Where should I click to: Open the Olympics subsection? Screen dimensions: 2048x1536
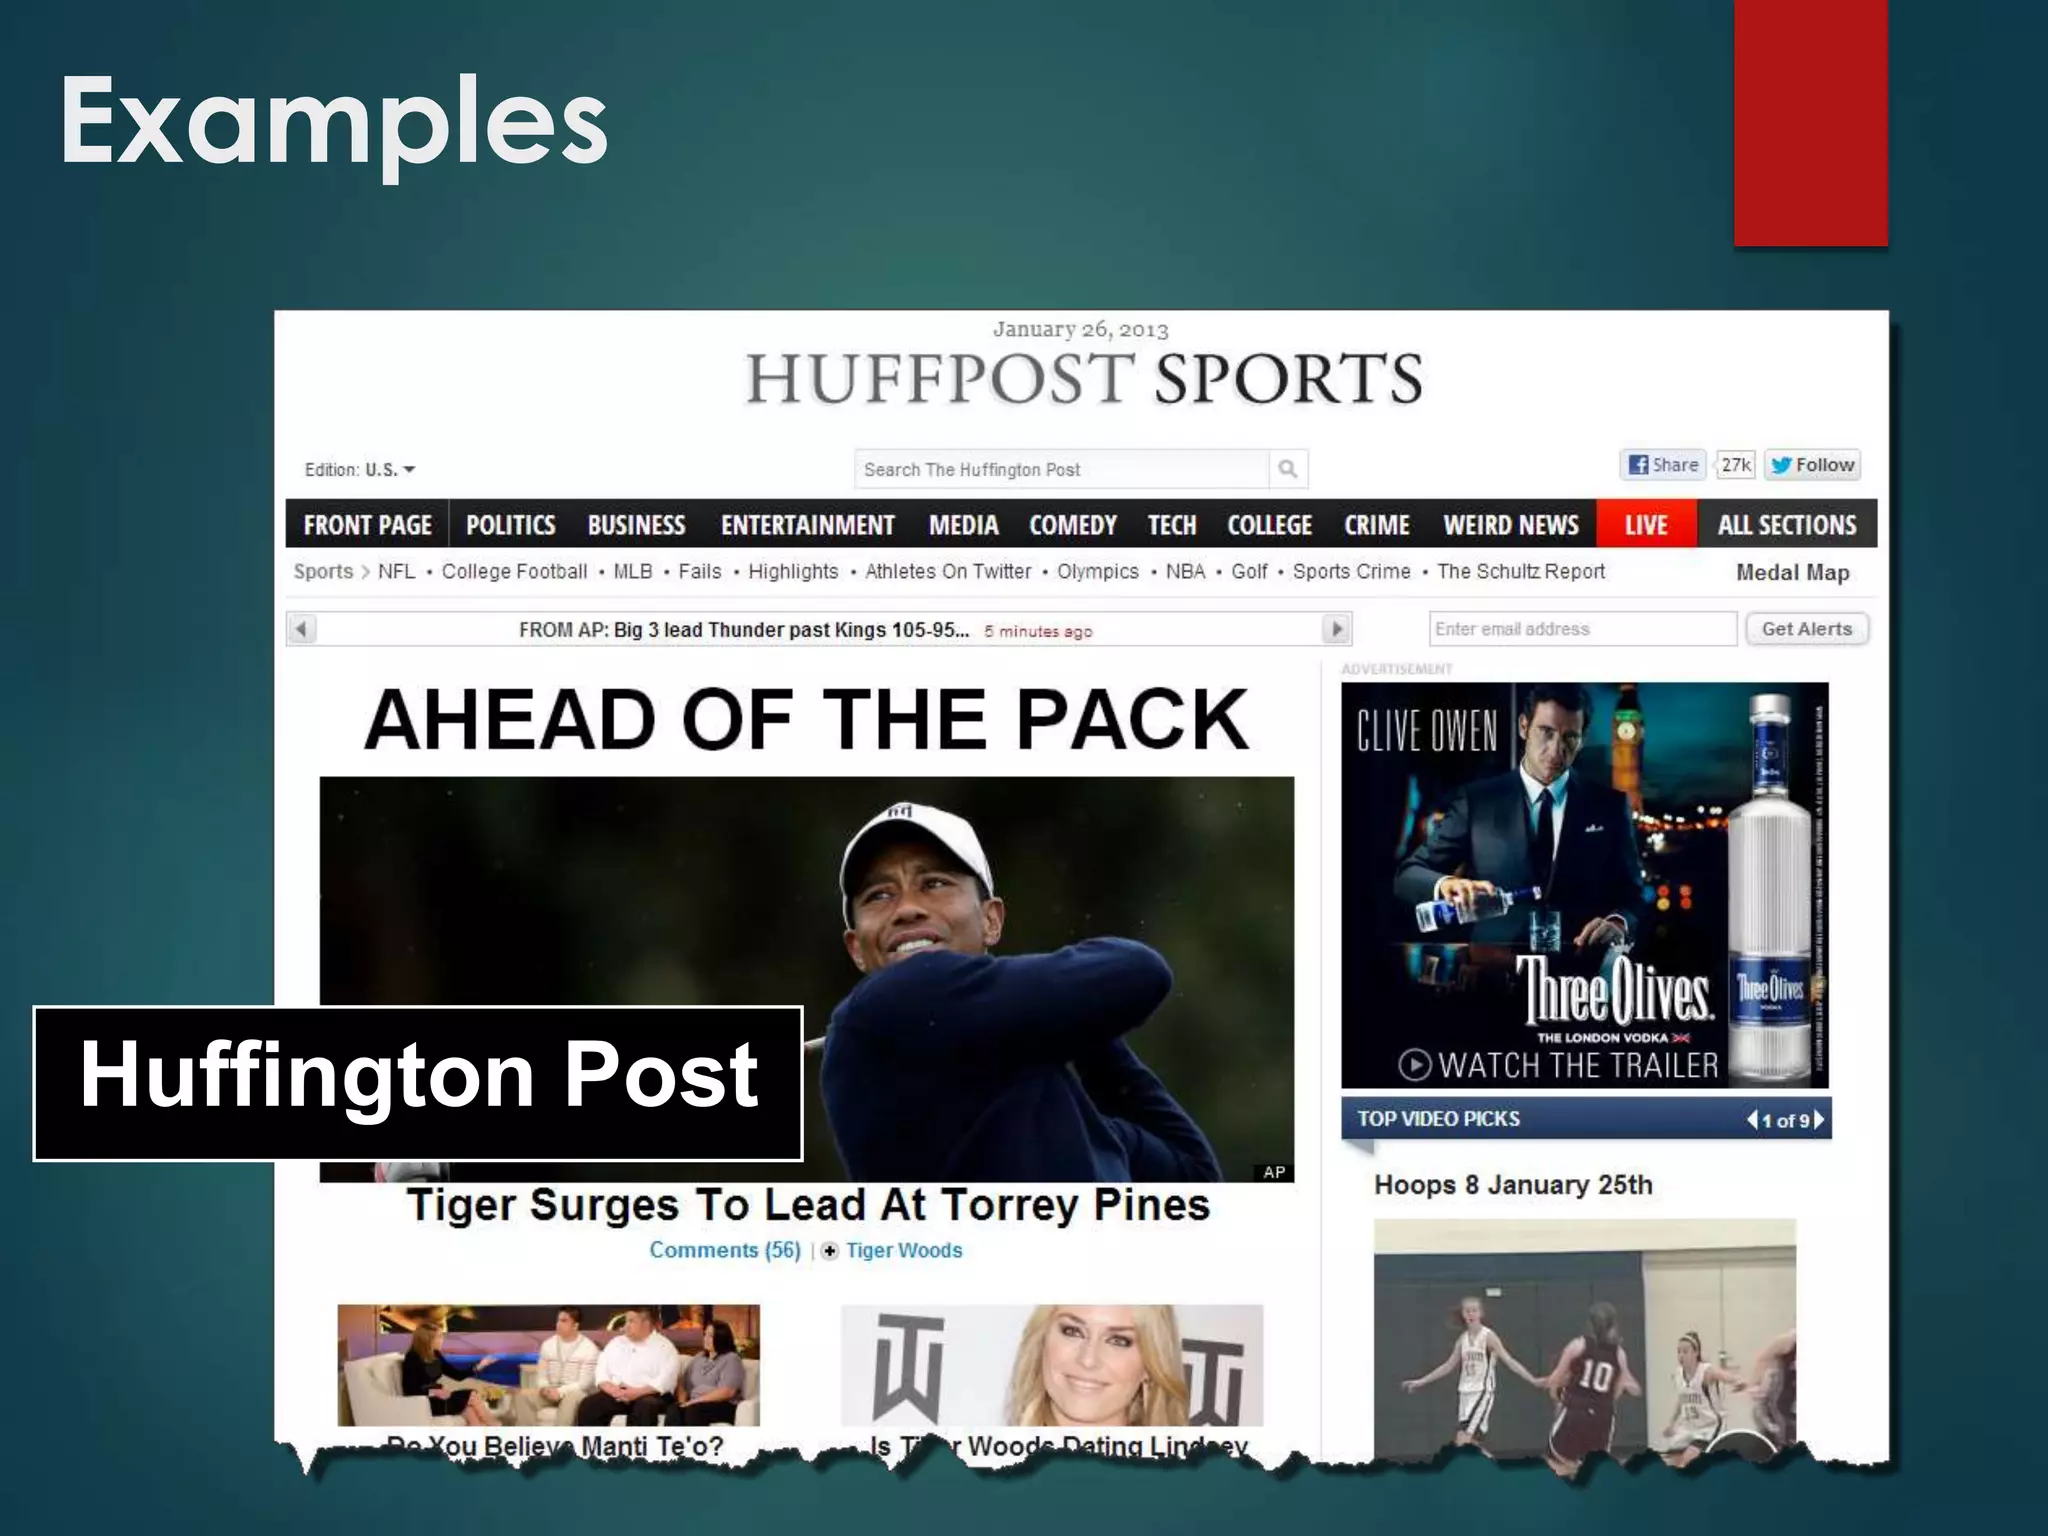point(1098,572)
